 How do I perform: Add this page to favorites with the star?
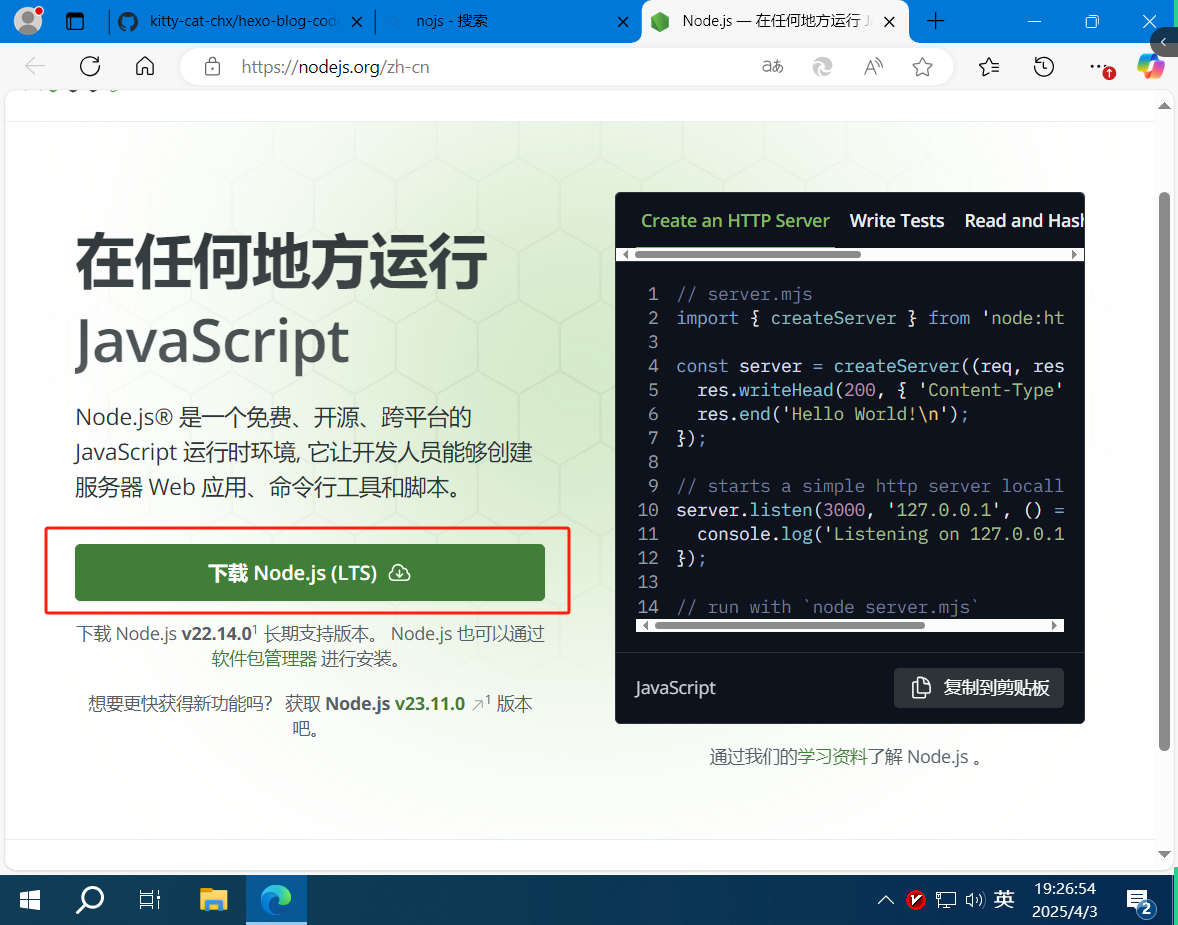pyautogui.click(x=923, y=67)
